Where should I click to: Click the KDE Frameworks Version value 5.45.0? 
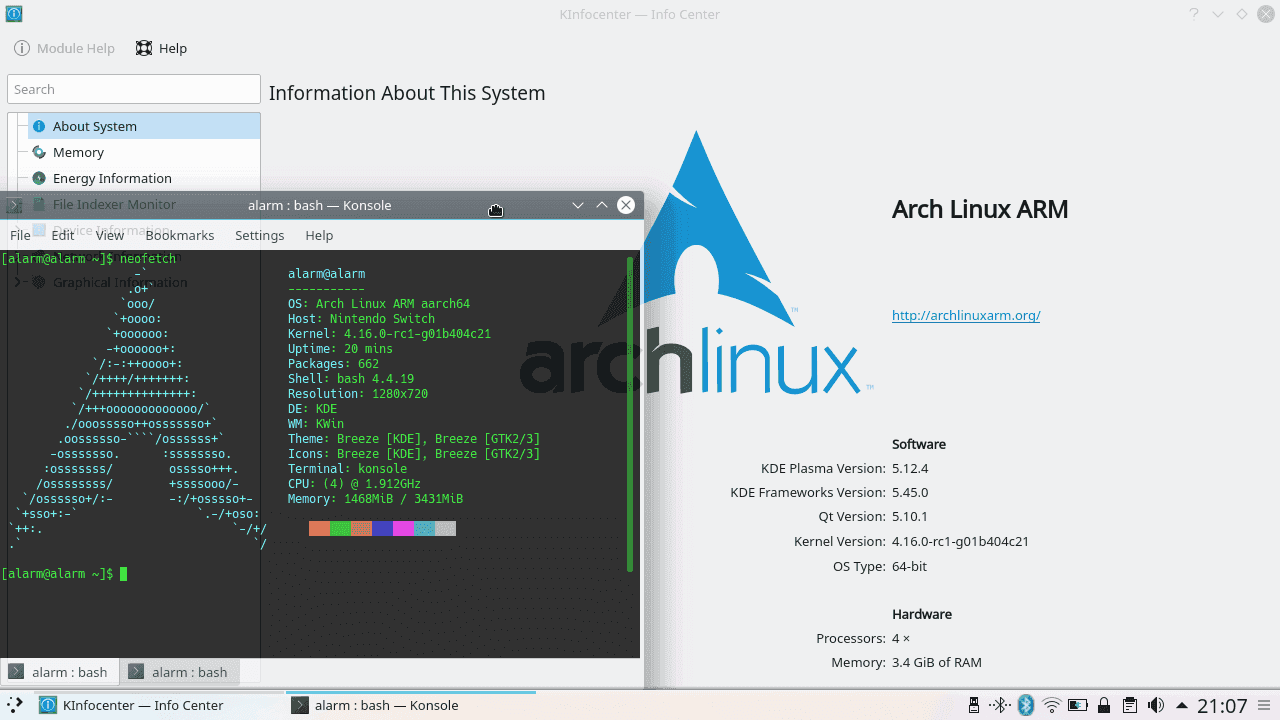tap(910, 492)
